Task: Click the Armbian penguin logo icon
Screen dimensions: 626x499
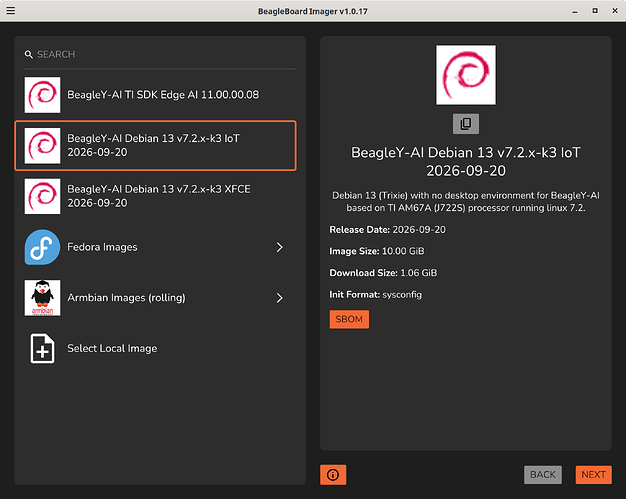Action: point(42,298)
